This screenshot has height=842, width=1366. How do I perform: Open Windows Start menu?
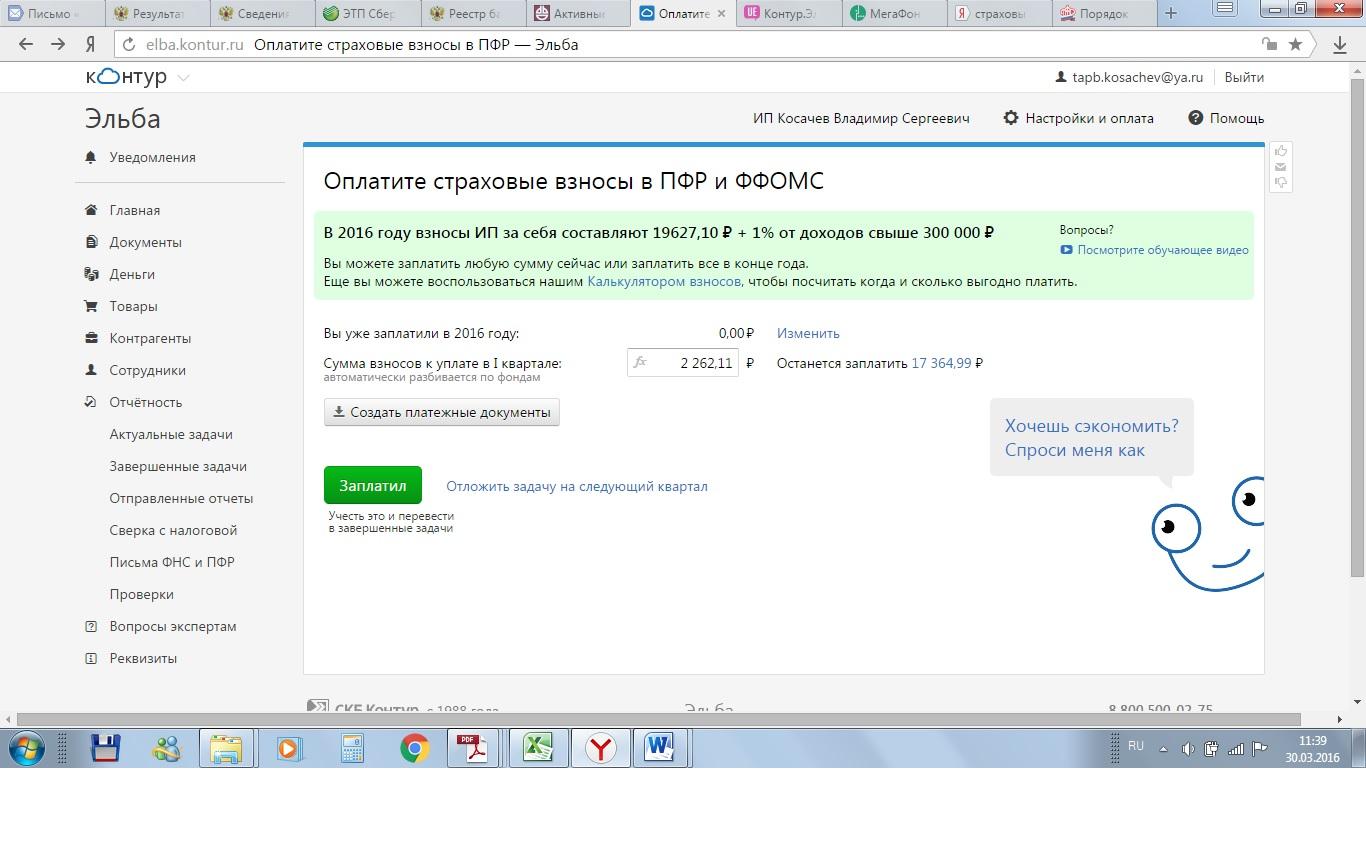click(x=26, y=748)
